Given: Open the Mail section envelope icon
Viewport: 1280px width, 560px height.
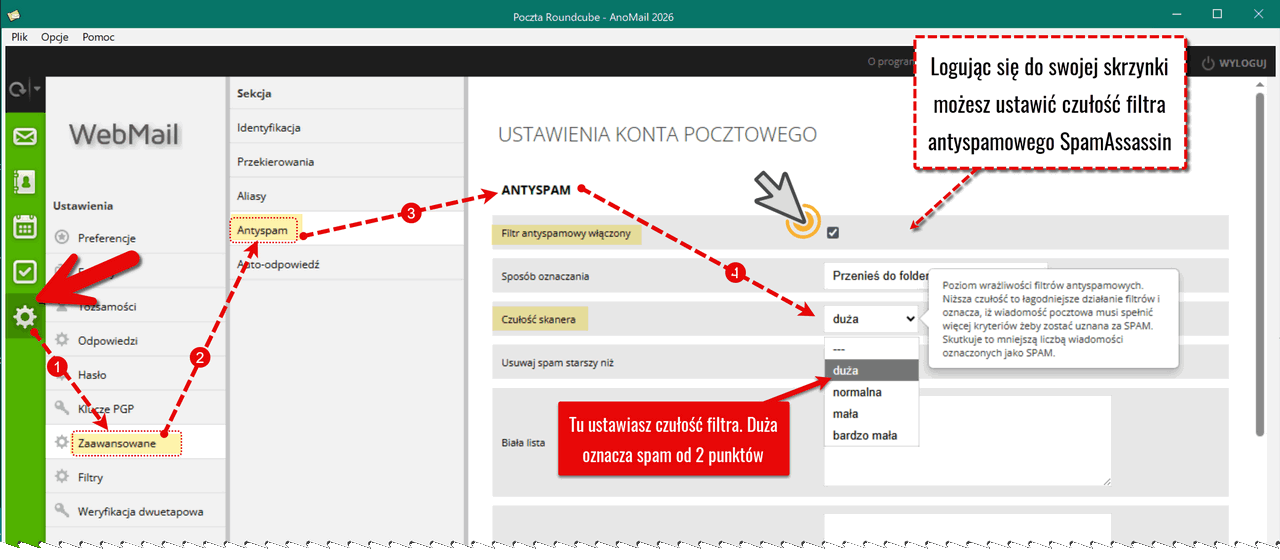Looking at the screenshot, I should click(25, 136).
